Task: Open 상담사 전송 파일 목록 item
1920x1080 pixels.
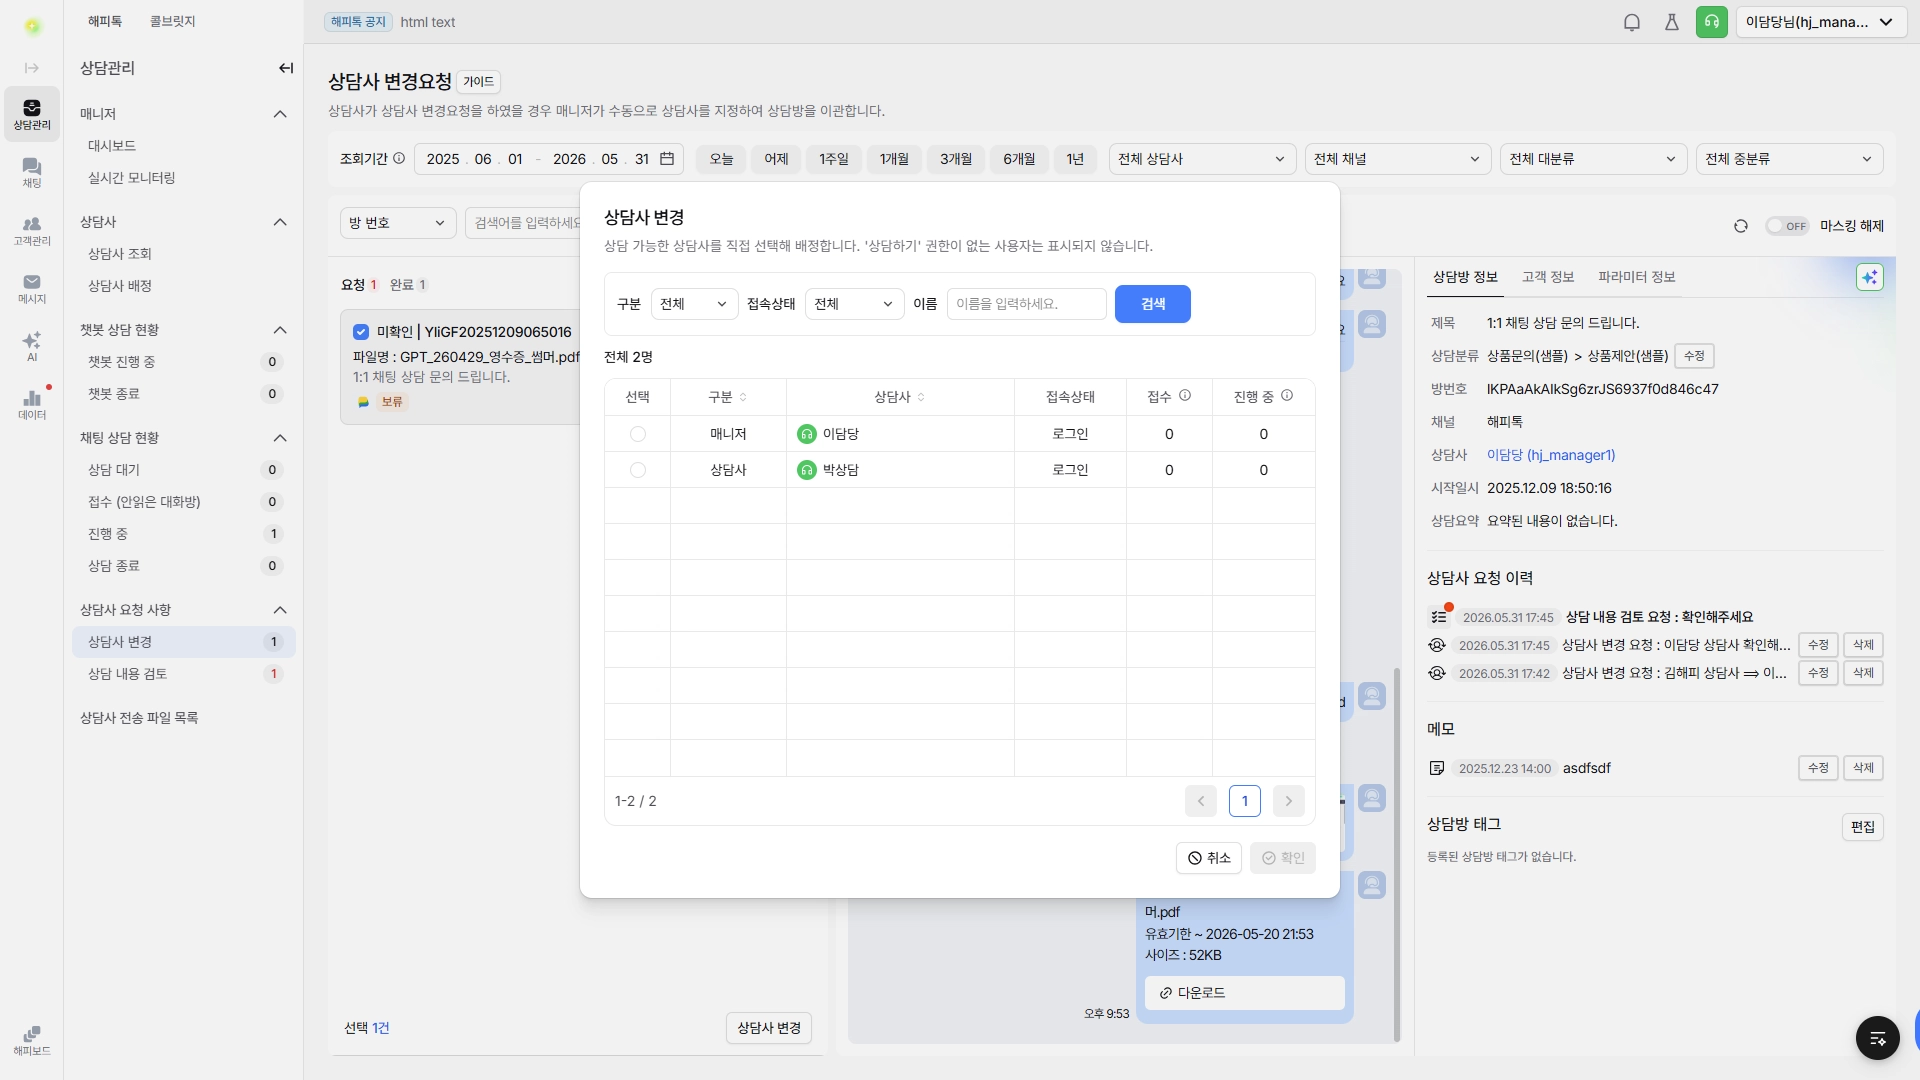Action: 139,718
